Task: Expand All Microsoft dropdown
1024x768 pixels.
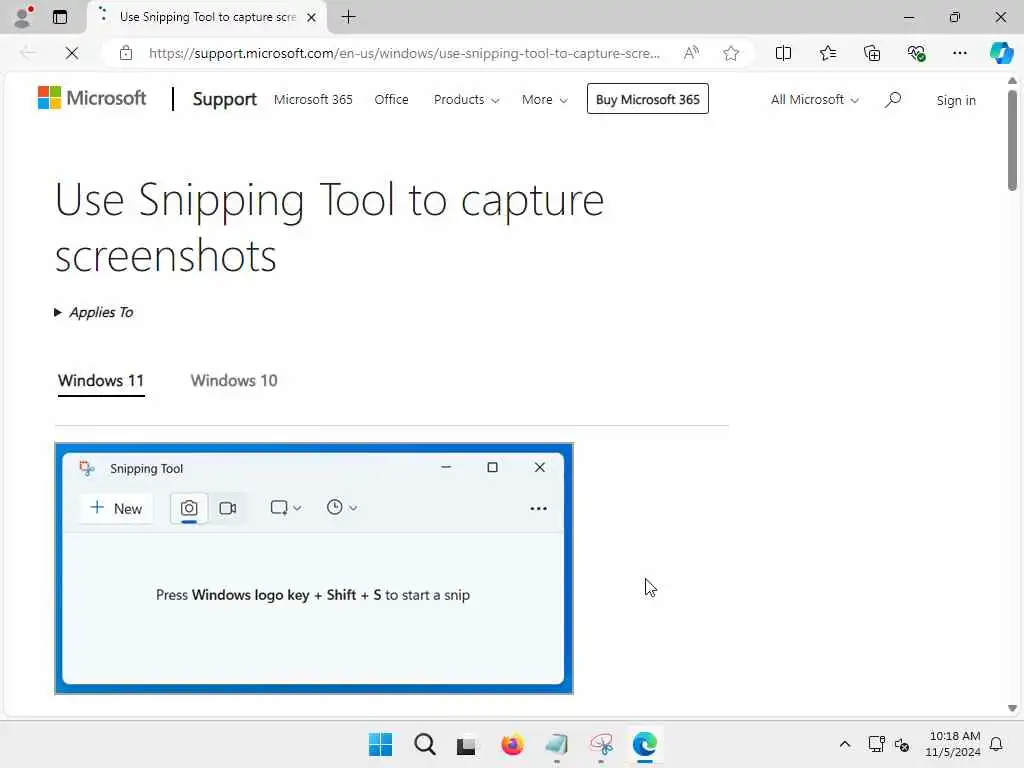Action: tap(814, 99)
